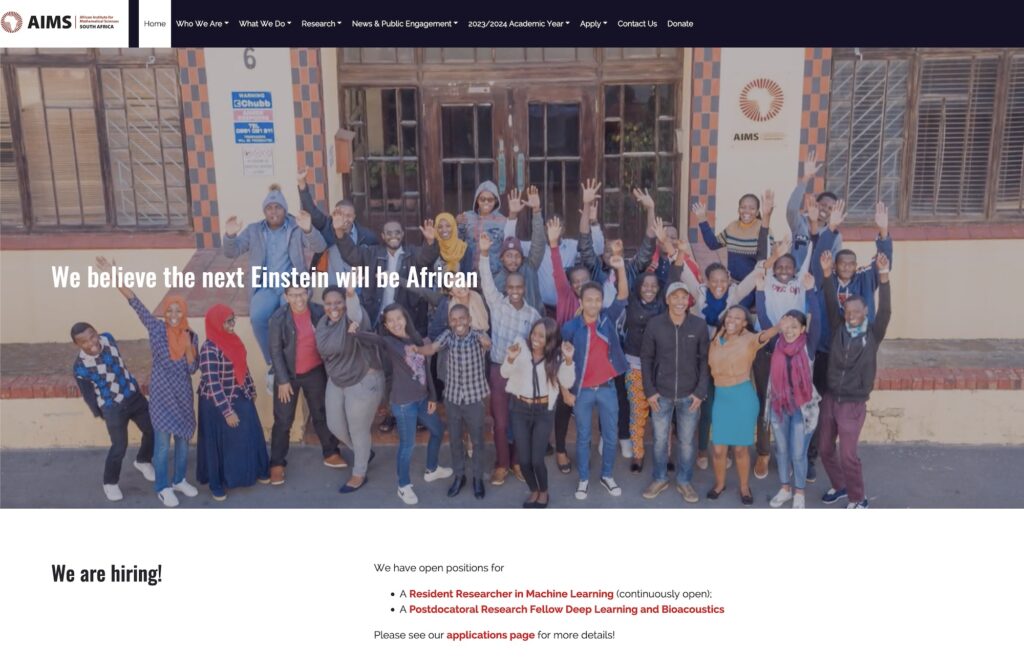Click the We are hiring! heading
Image resolution: width=1024 pixels, height=671 pixels.
(106, 574)
